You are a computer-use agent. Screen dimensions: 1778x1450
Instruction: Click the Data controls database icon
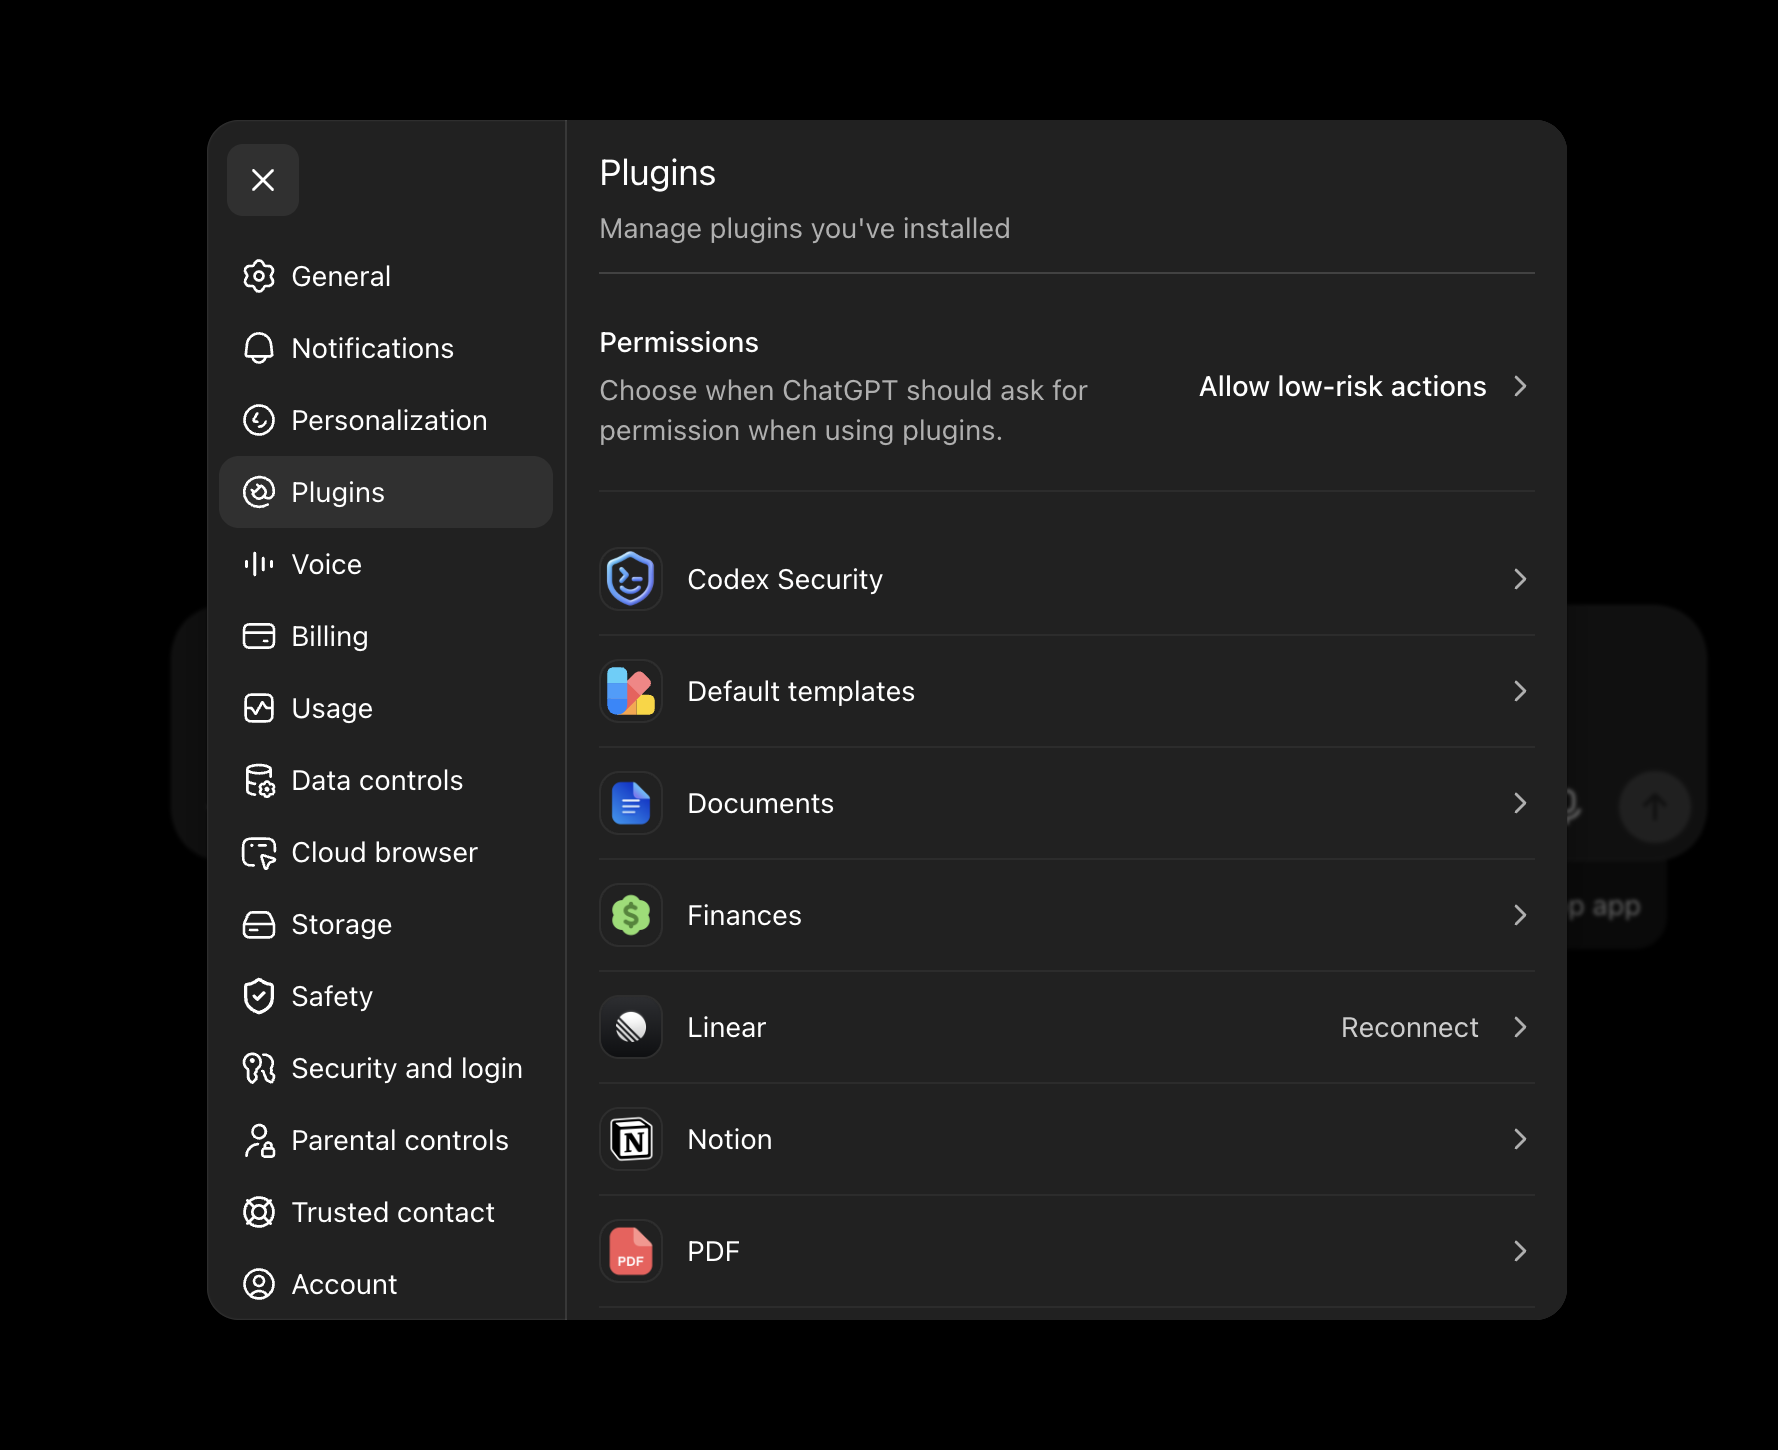[259, 780]
